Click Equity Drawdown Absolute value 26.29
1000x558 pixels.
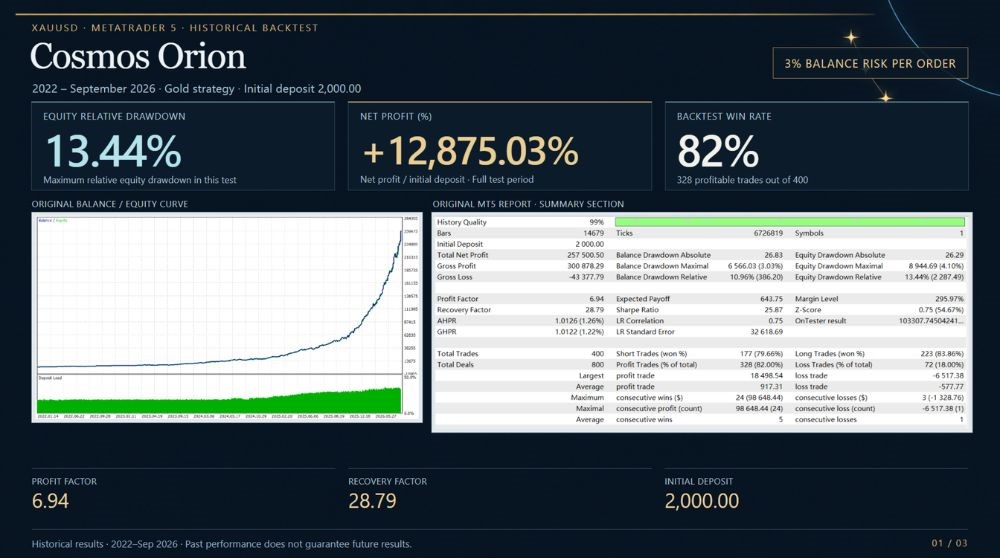tap(954, 255)
